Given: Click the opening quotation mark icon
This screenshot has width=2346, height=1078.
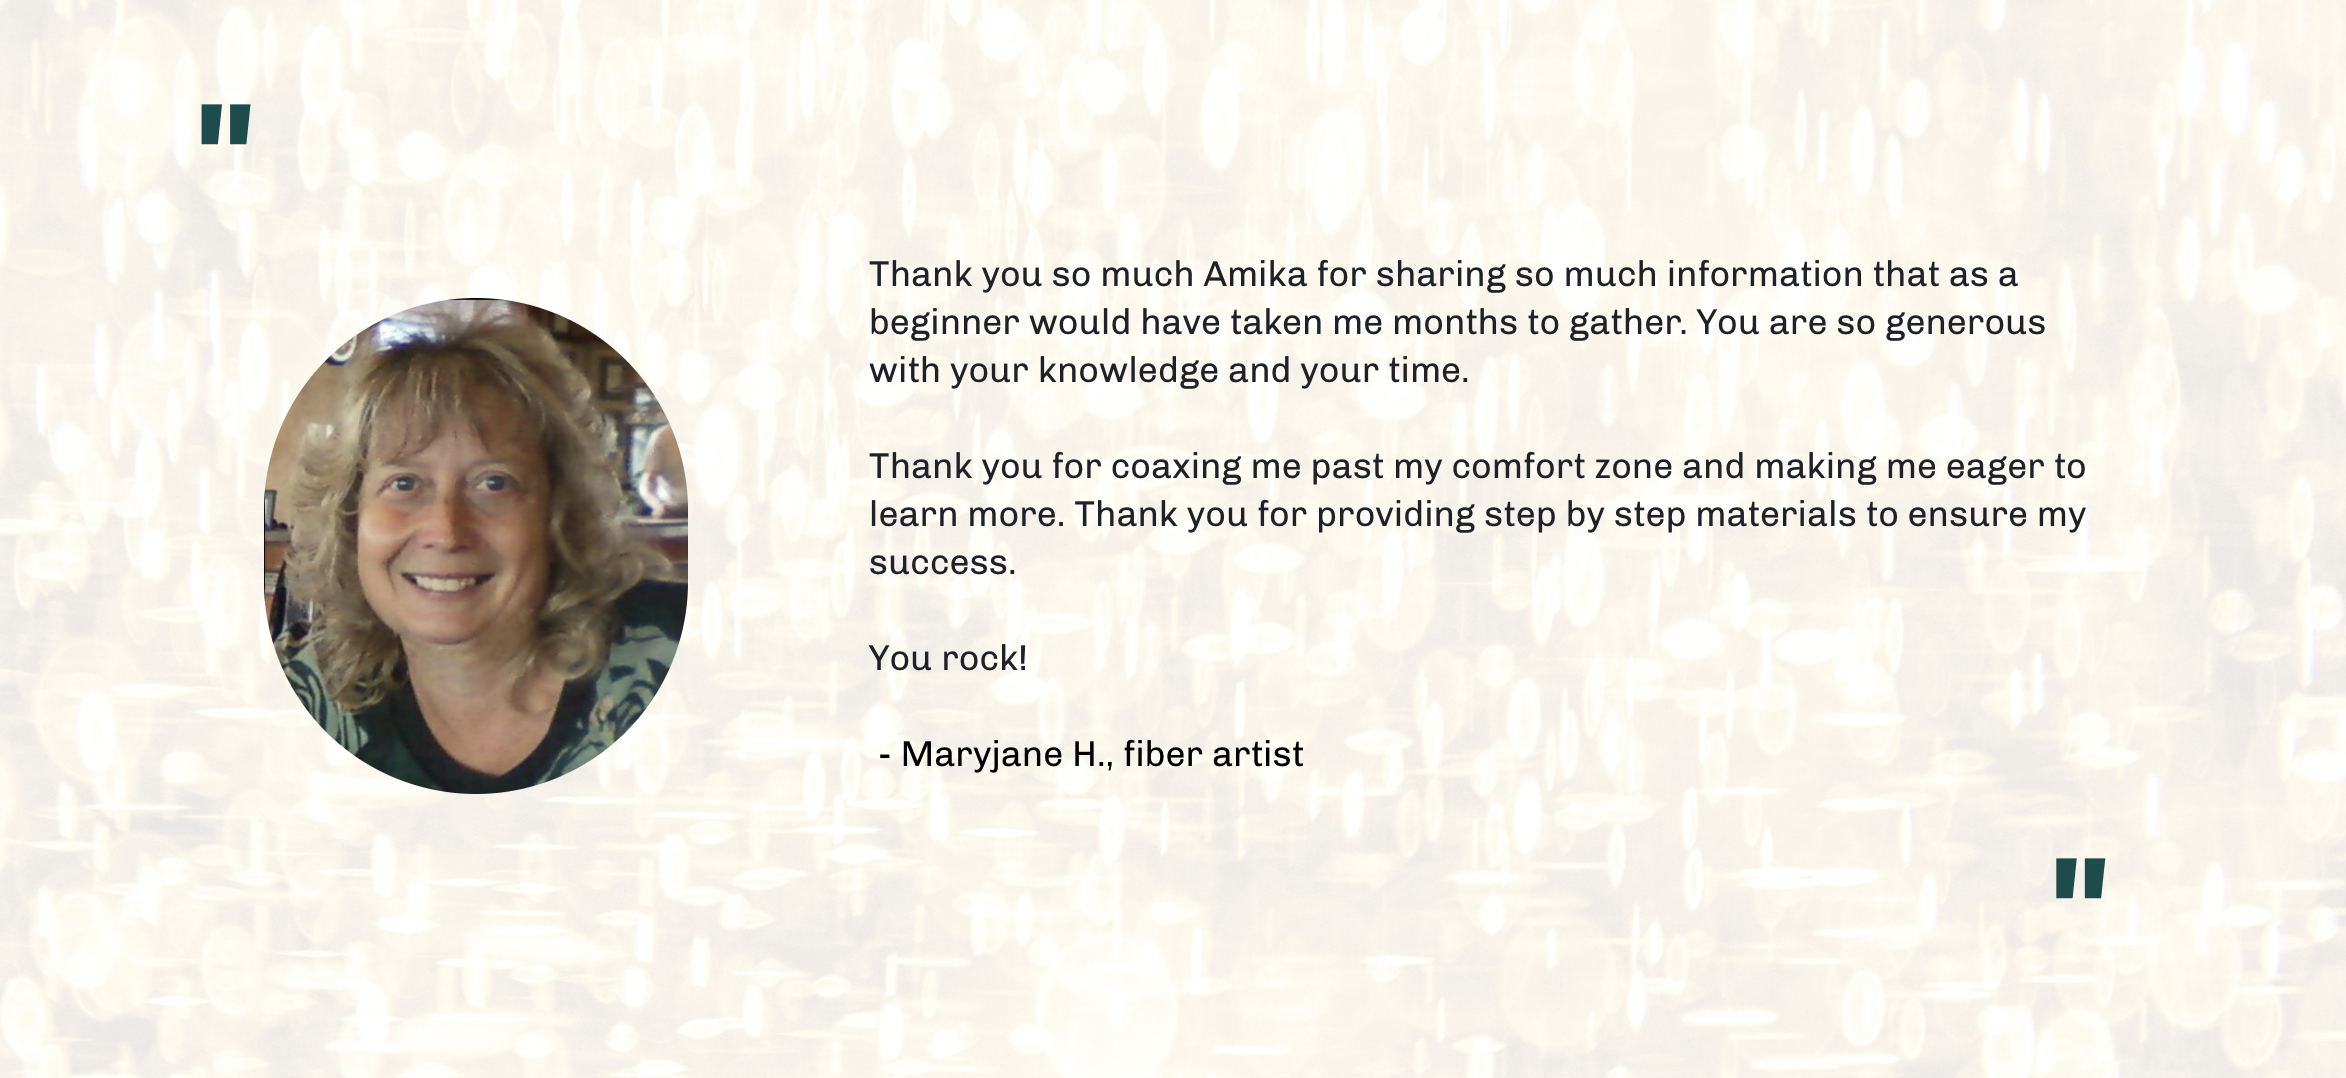Looking at the screenshot, I should [x=225, y=124].
